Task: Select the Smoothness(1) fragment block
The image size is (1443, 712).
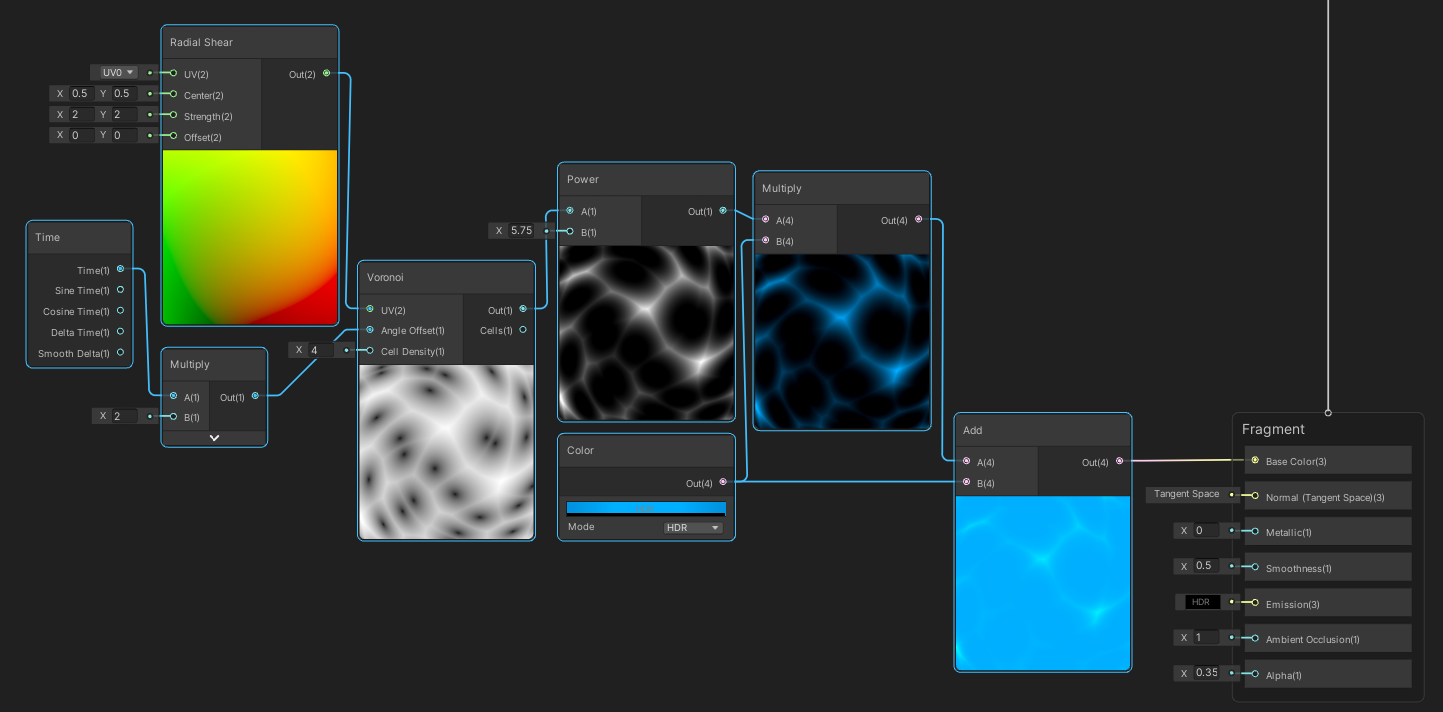Action: [1328, 567]
